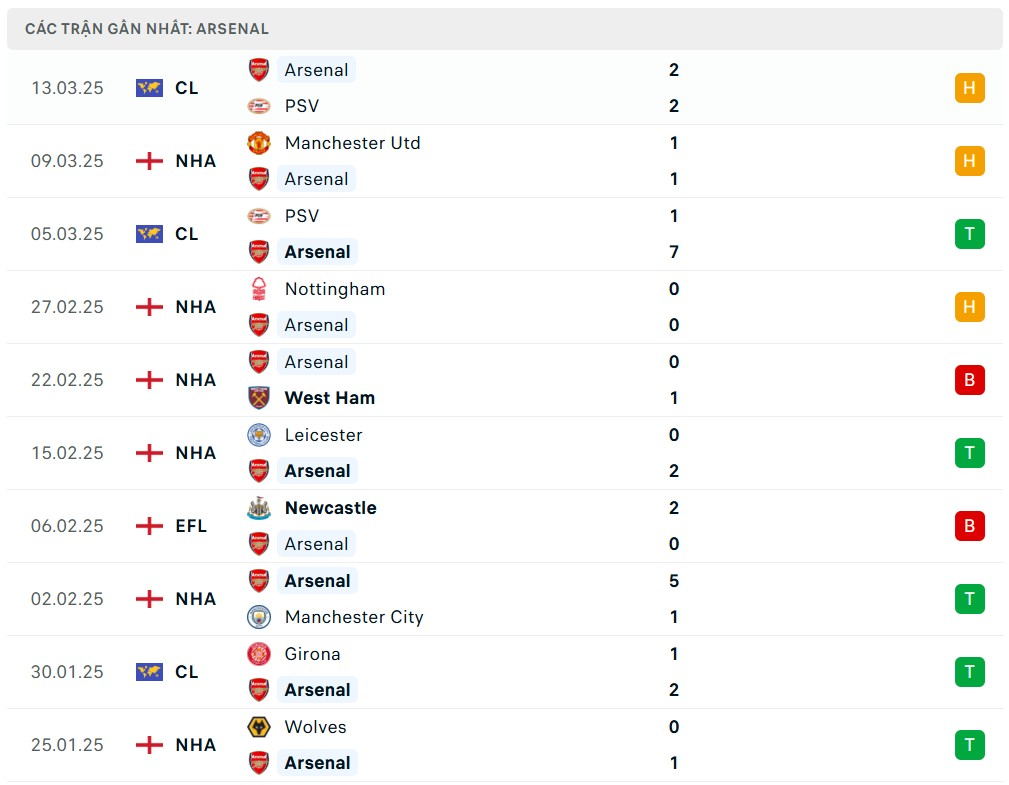Click the green T badge for Manchester City match
The height and width of the screenshot is (785, 1009).
(969, 599)
